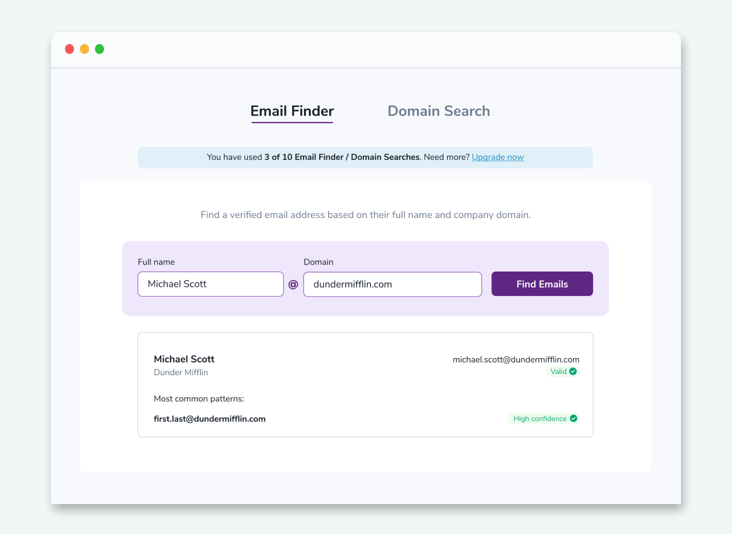The width and height of the screenshot is (732, 534).
Task: Click the searches usage banner text
Action: point(337,157)
